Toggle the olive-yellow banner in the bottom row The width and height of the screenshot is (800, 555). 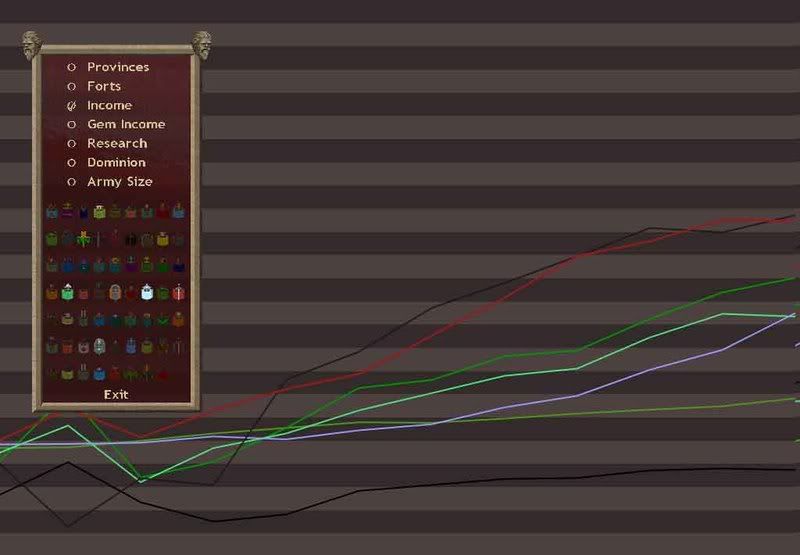tap(67, 375)
